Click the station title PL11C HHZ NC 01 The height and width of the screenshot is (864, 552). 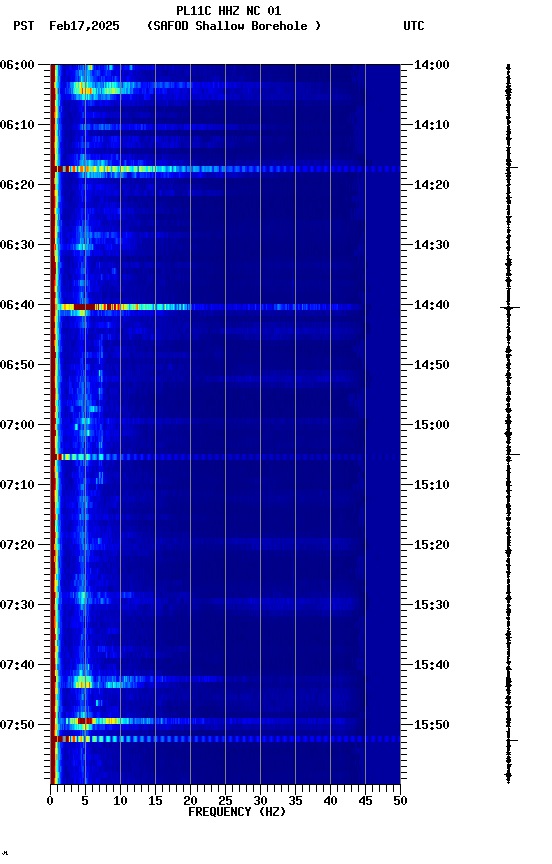click(229, 10)
